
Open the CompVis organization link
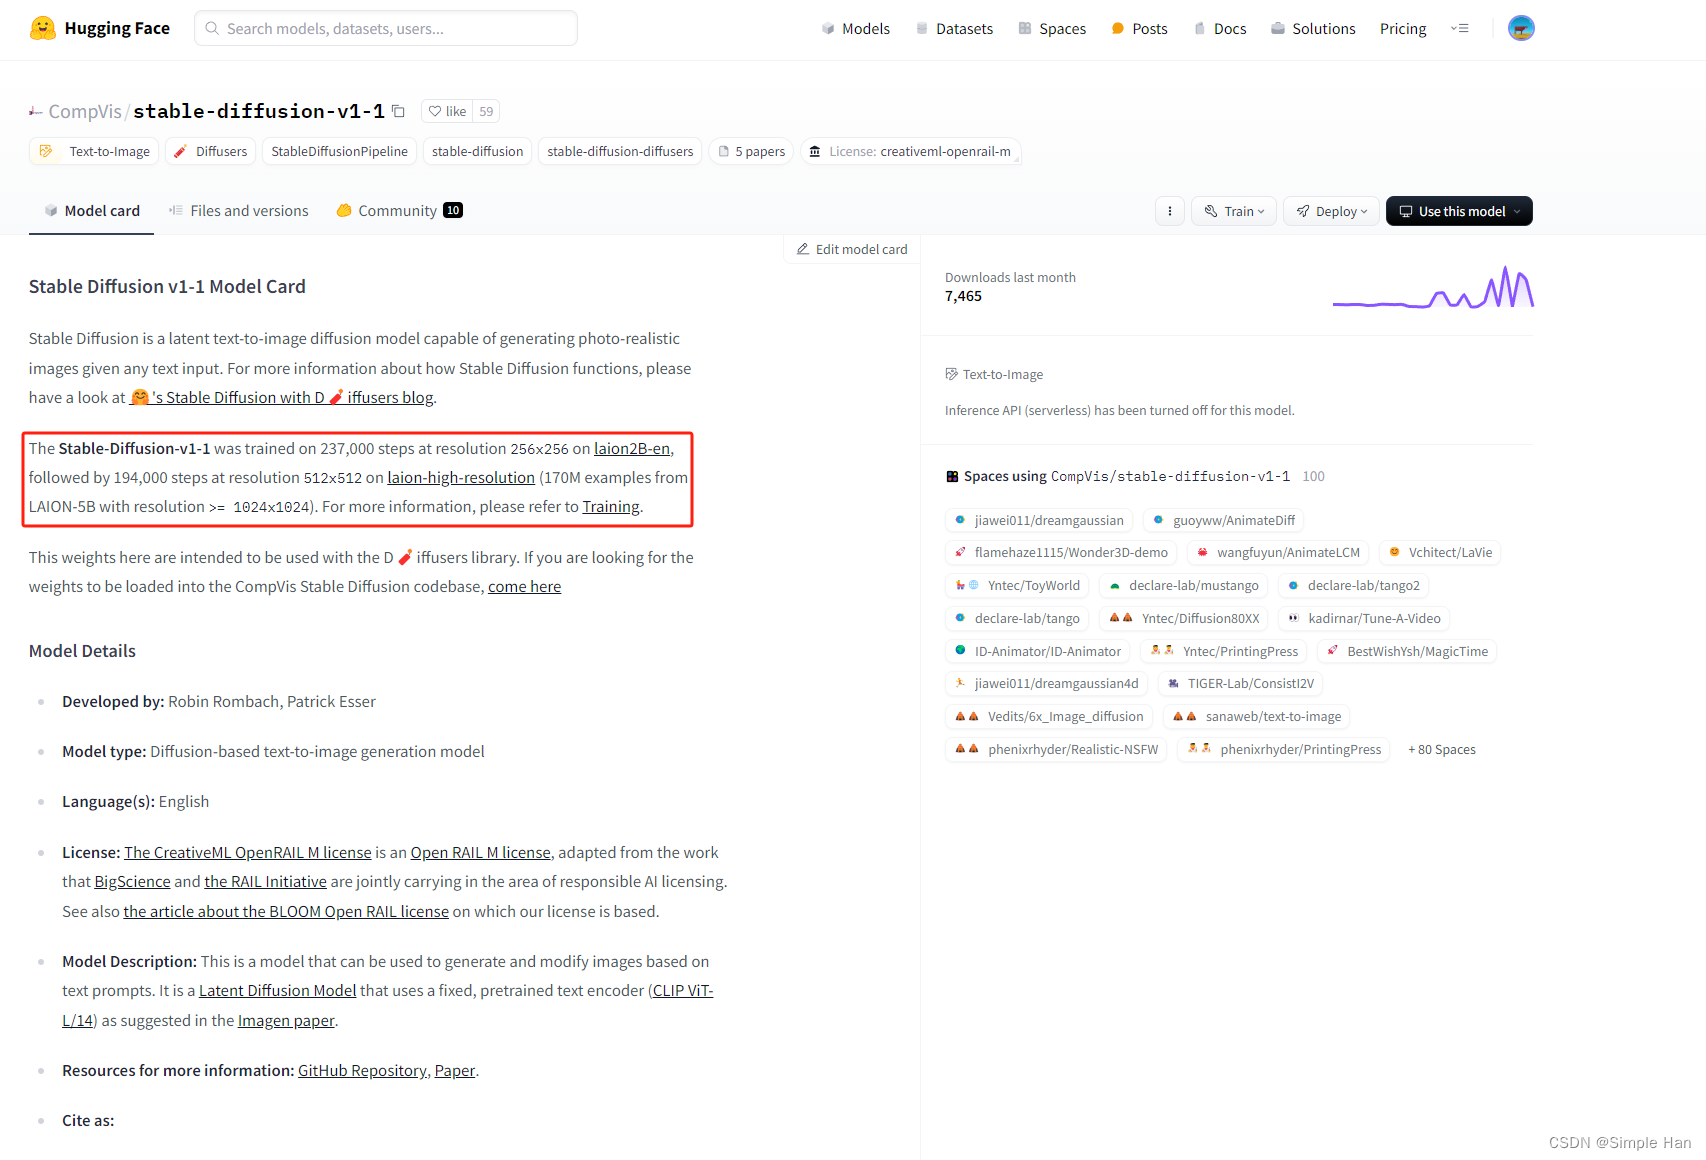pos(84,111)
